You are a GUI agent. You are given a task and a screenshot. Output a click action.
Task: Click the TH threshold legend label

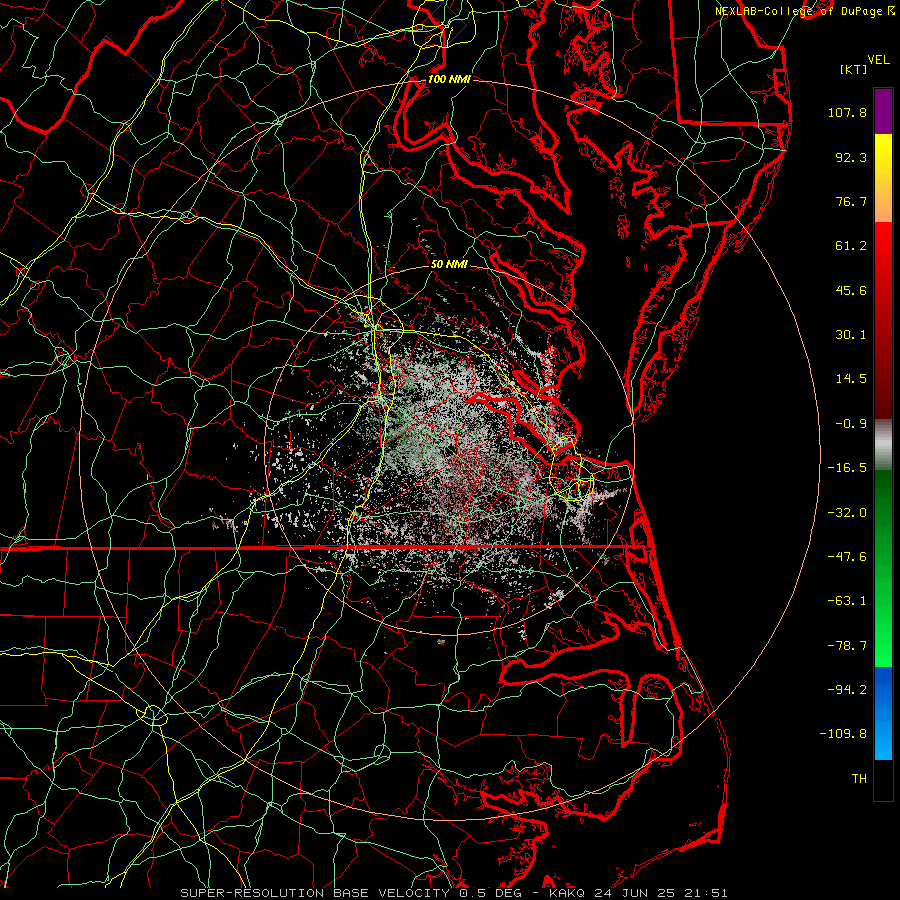859,779
